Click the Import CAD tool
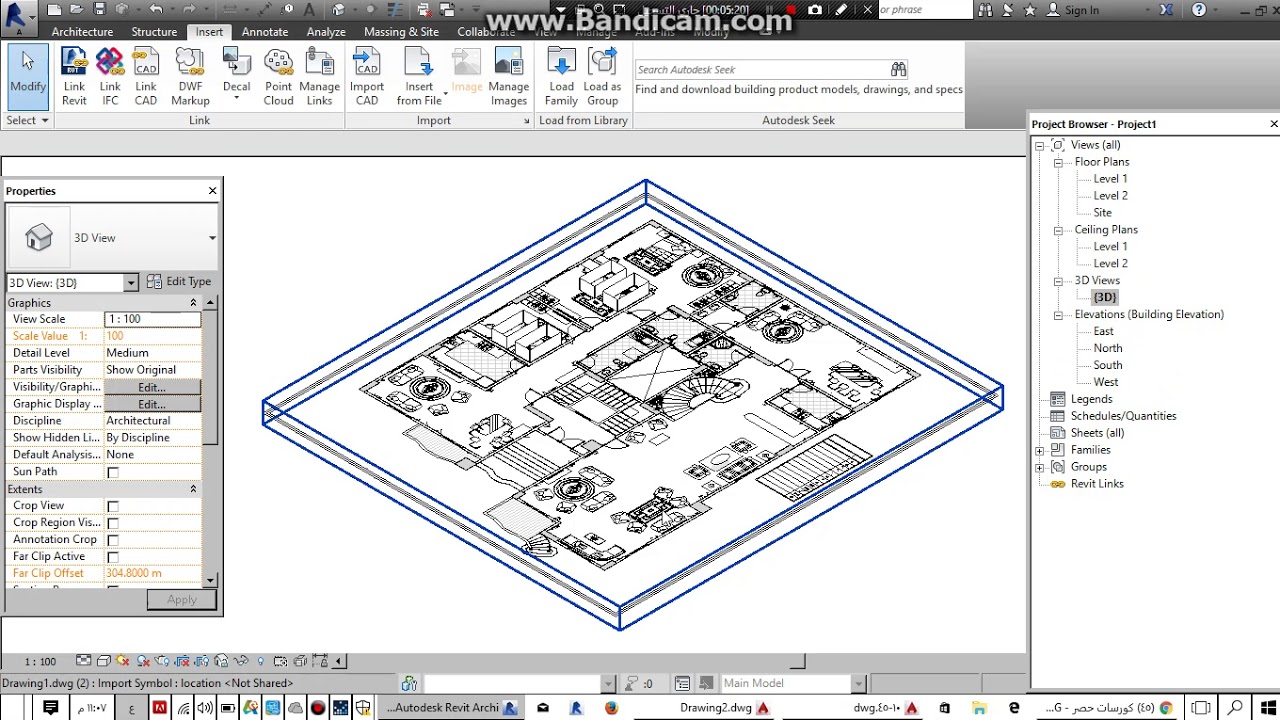The height and width of the screenshot is (720, 1280). (x=367, y=76)
